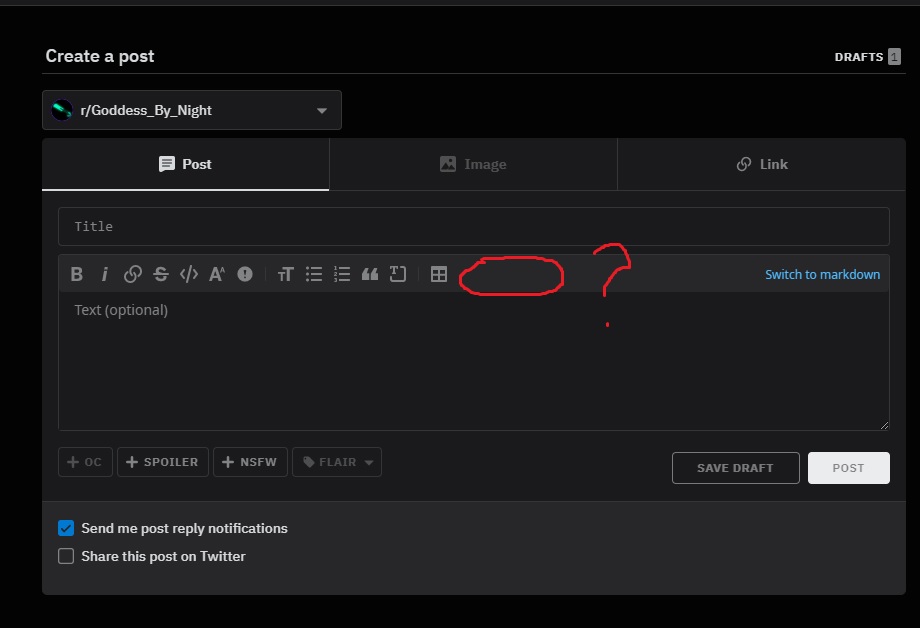The width and height of the screenshot is (920, 628).
Task: Insert a code block
Action: coord(398,274)
